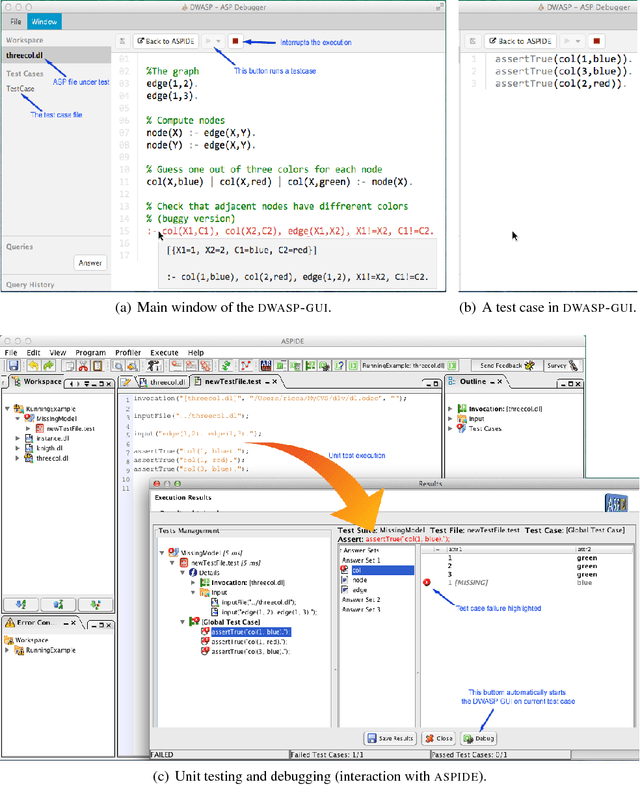Click the Cut scissors icon in ASPIDE toolbar
The width and height of the screenshot is (640, 807).
[x=83, y=365]
